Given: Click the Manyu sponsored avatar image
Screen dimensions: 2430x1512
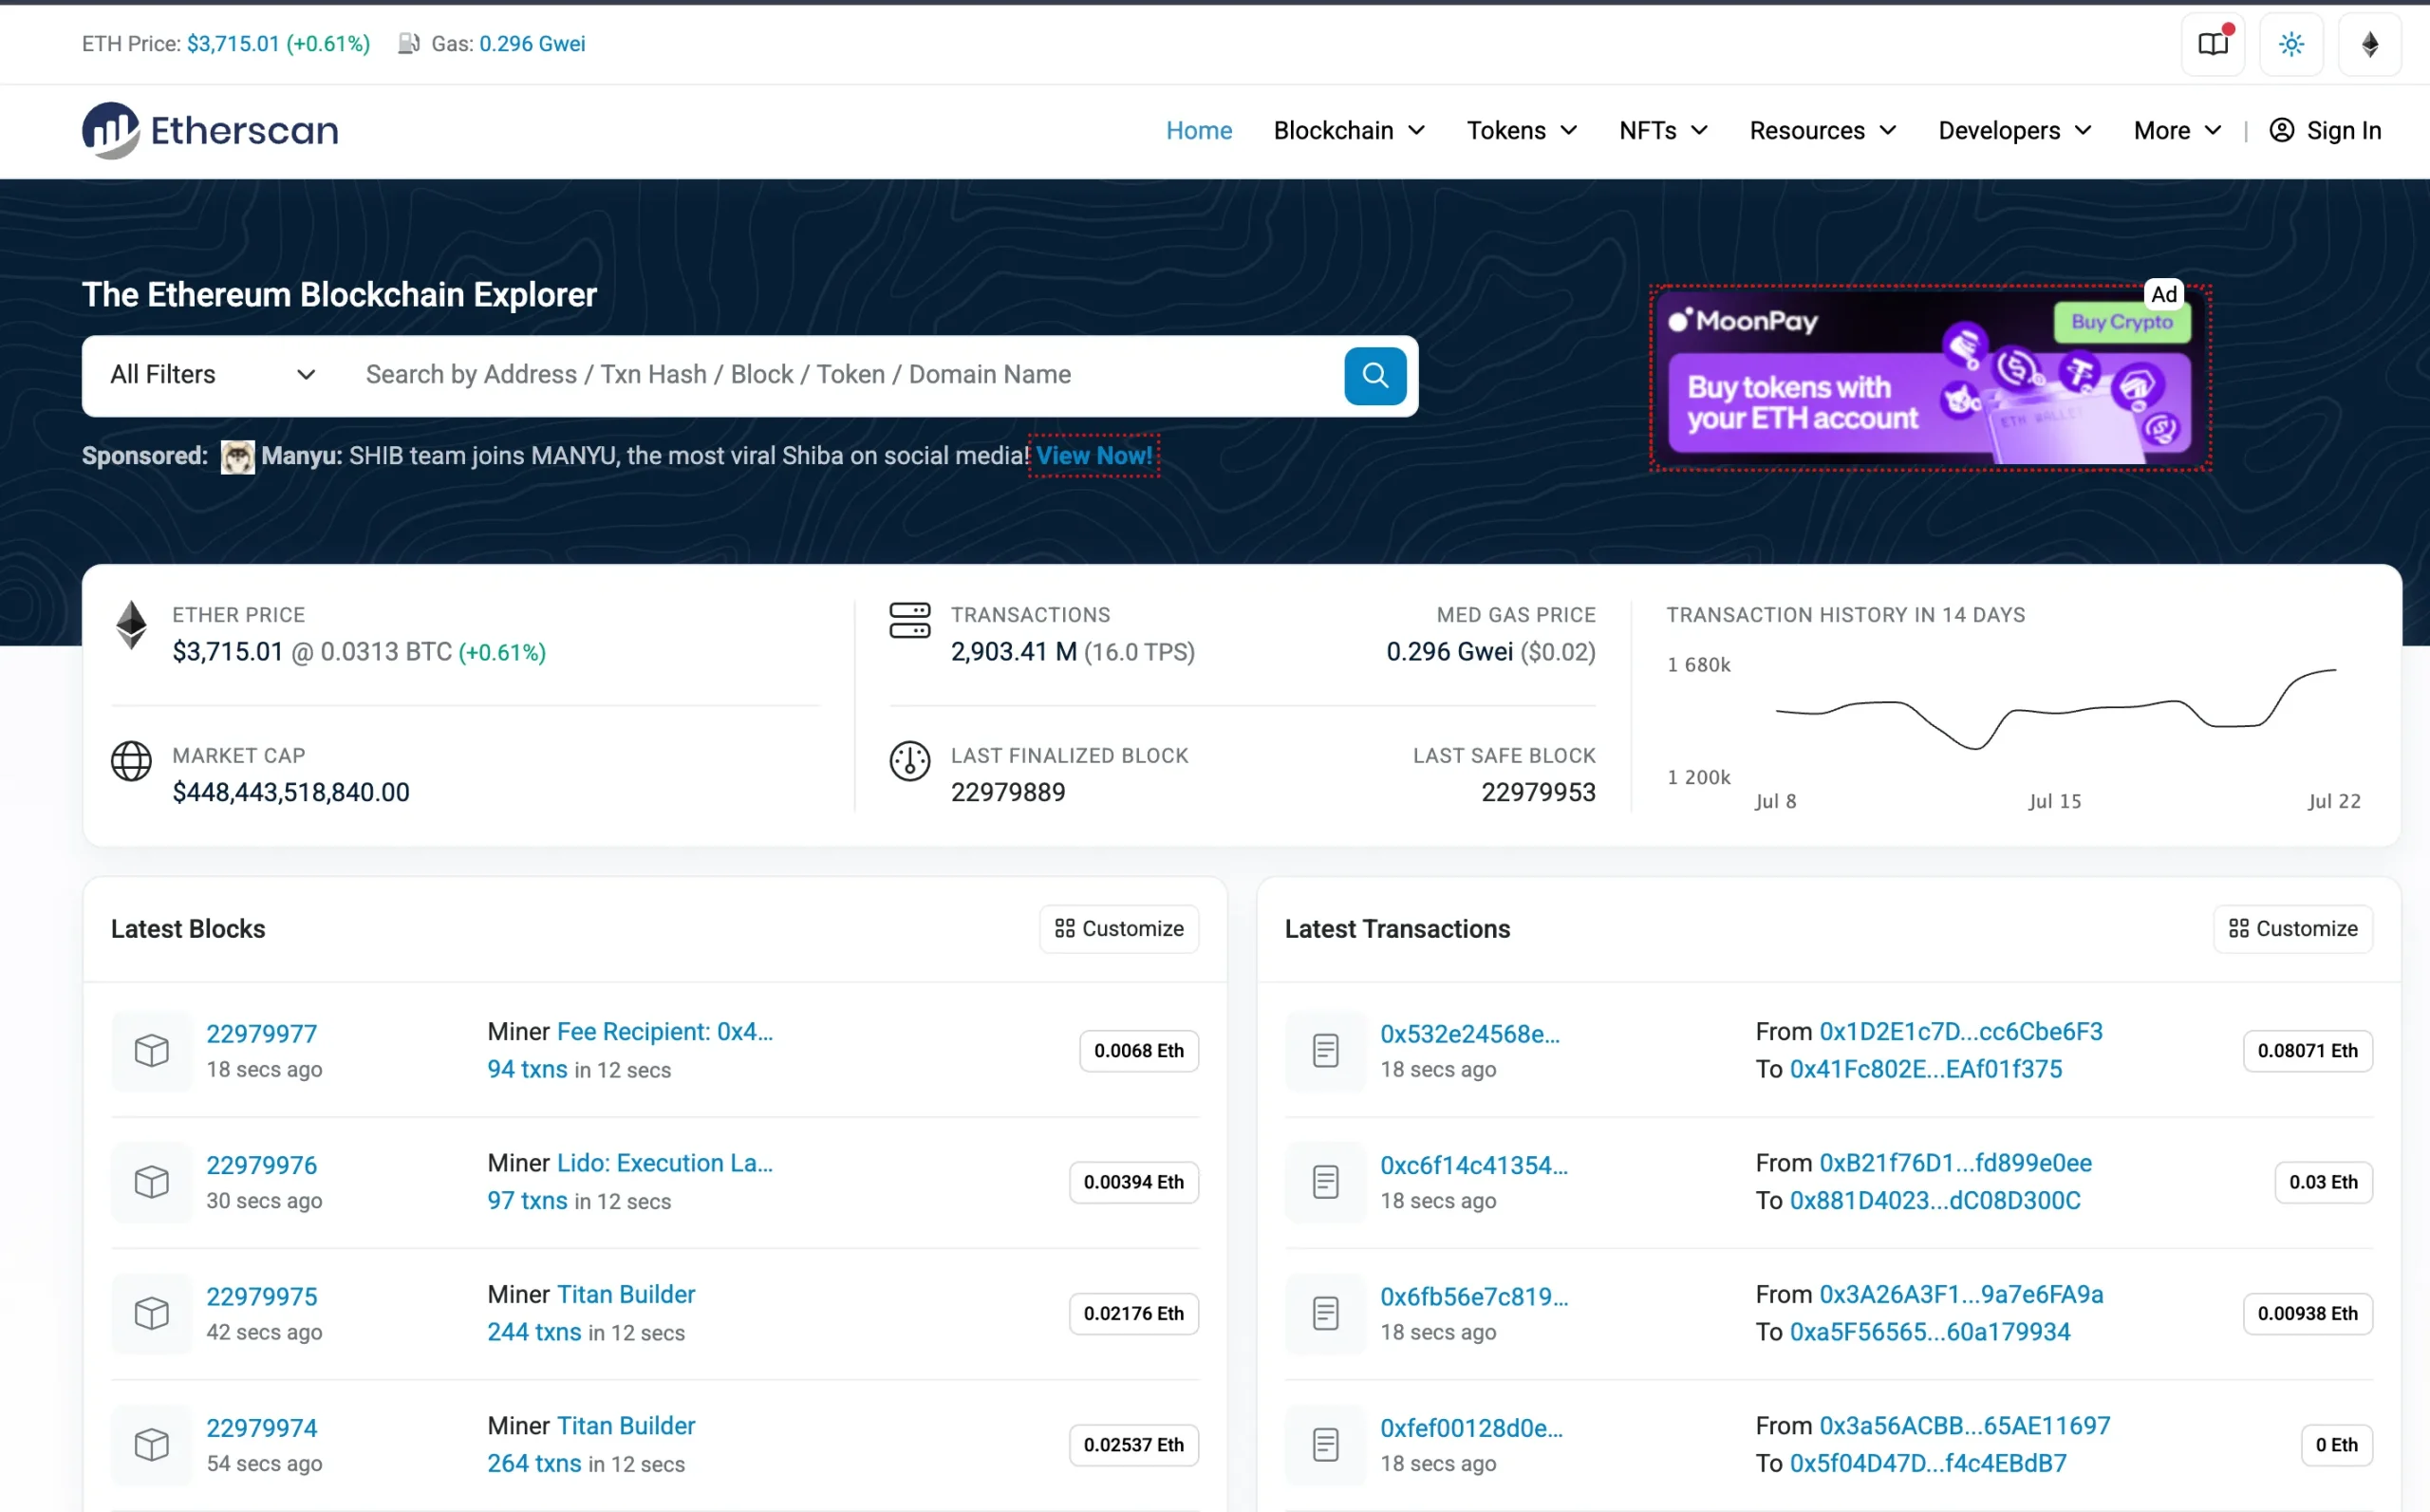Looking at the screenshot, I should point(237,457).
